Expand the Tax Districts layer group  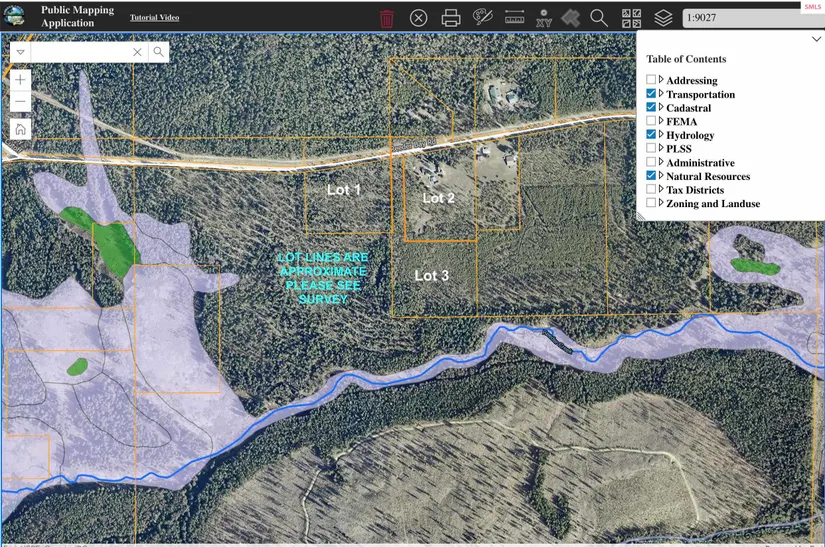(x=661, y=189)
